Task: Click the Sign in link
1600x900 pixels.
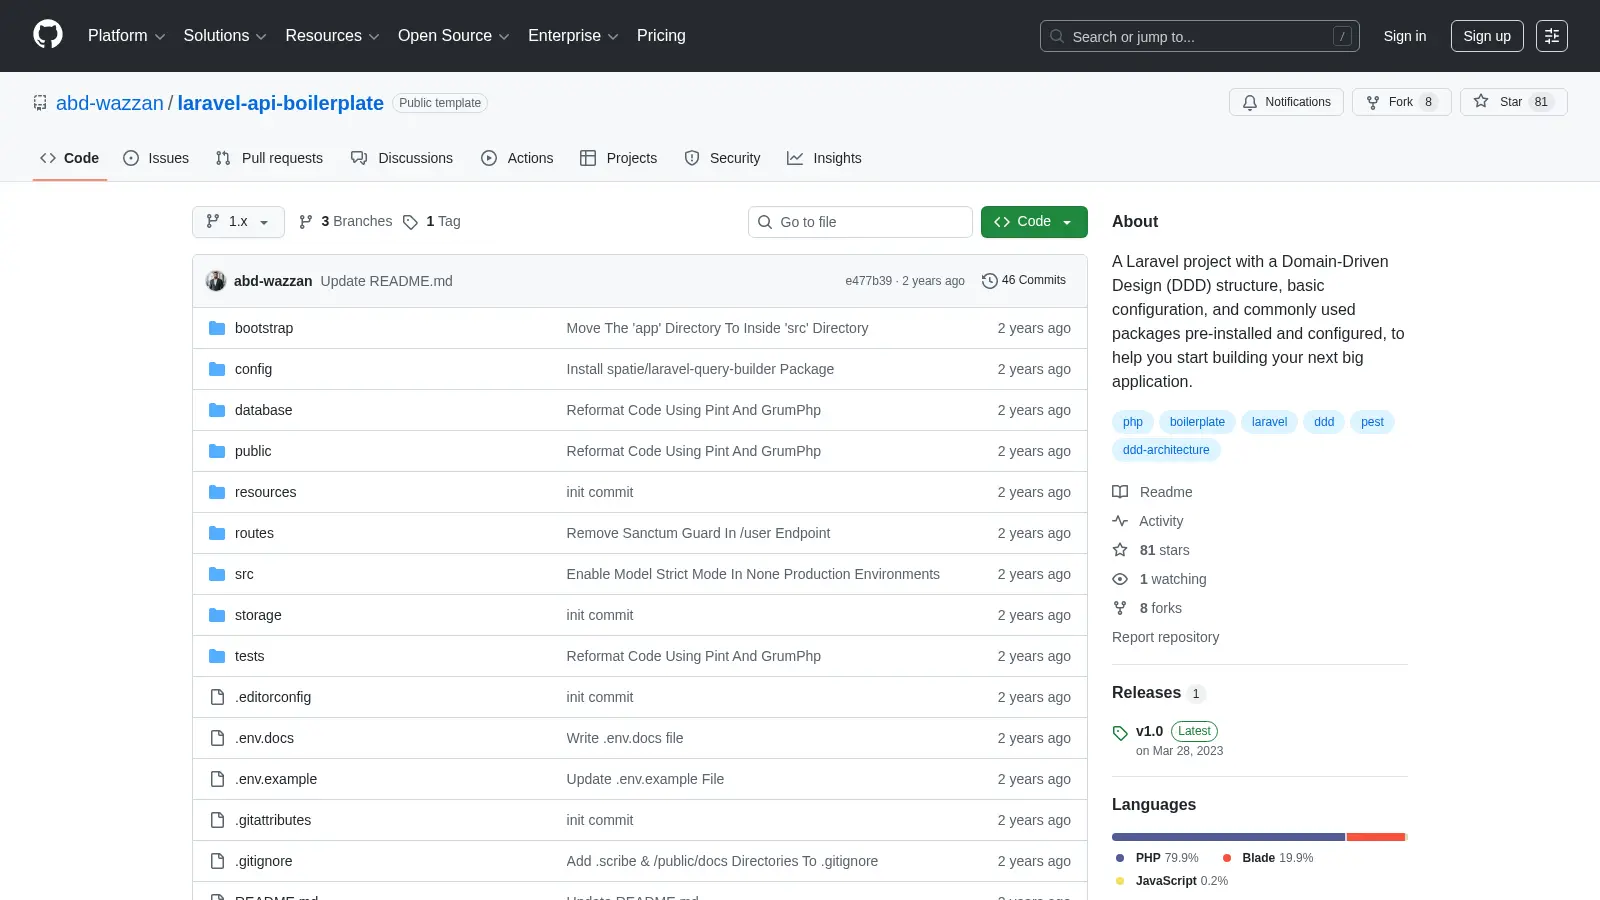Action: click(1405, 36)
